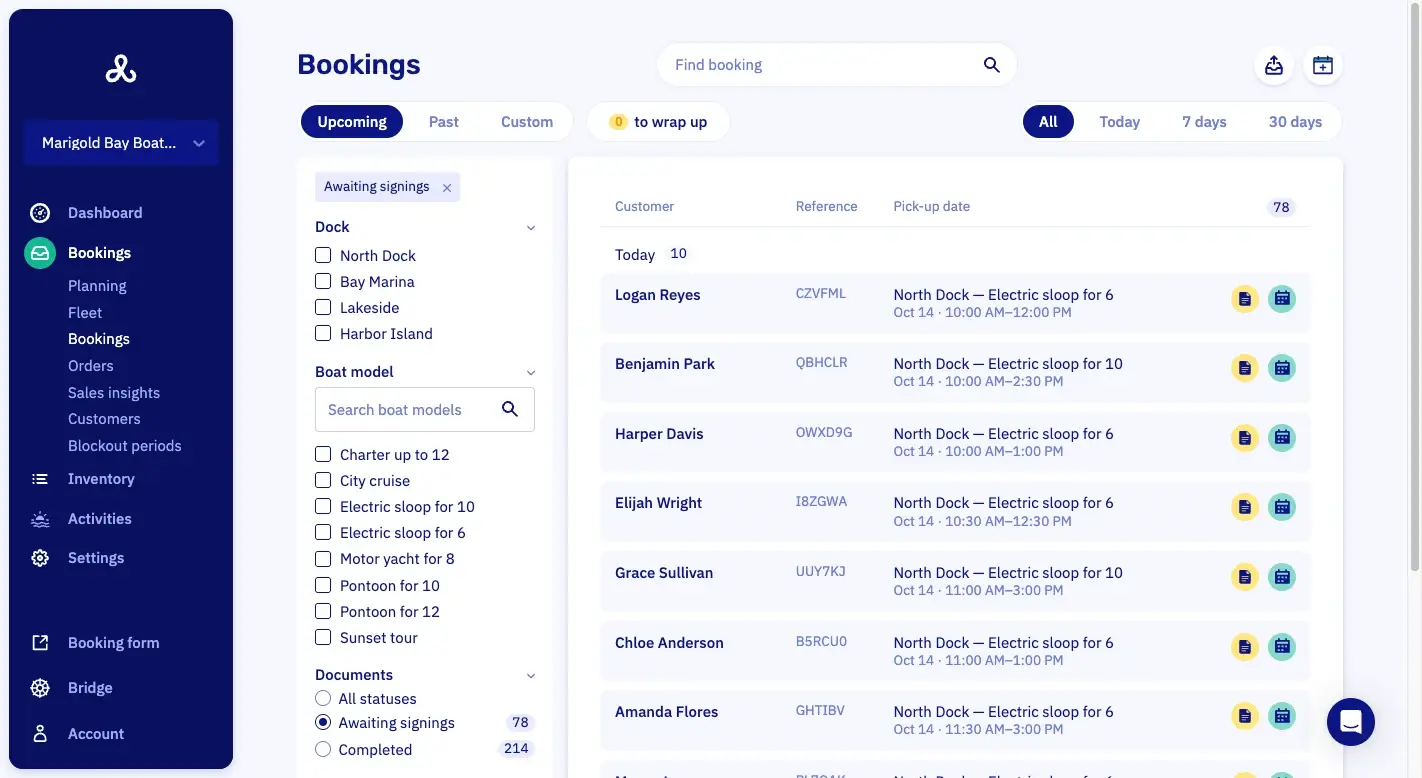Click the Bridge icon in sidebar
This screenshot has height=778, width=1422.
[40, 688]
